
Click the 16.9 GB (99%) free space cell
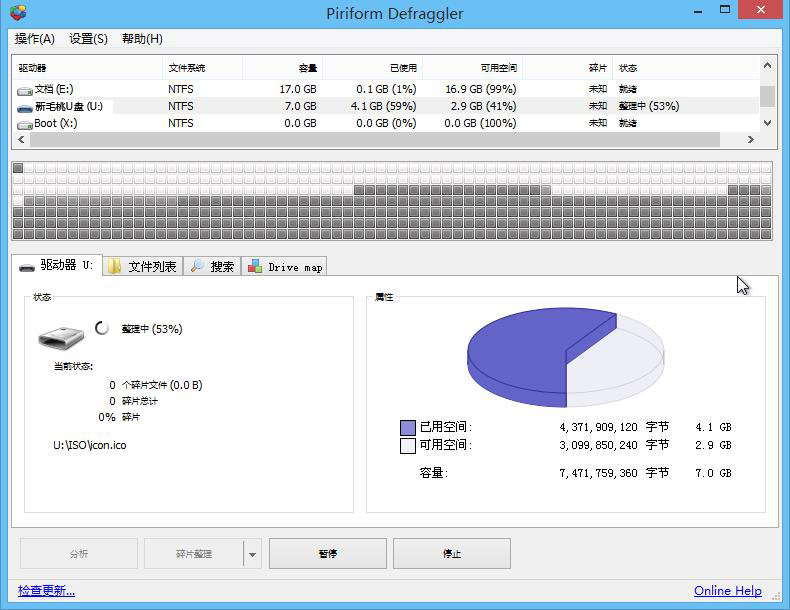click(x=481, y=89)
